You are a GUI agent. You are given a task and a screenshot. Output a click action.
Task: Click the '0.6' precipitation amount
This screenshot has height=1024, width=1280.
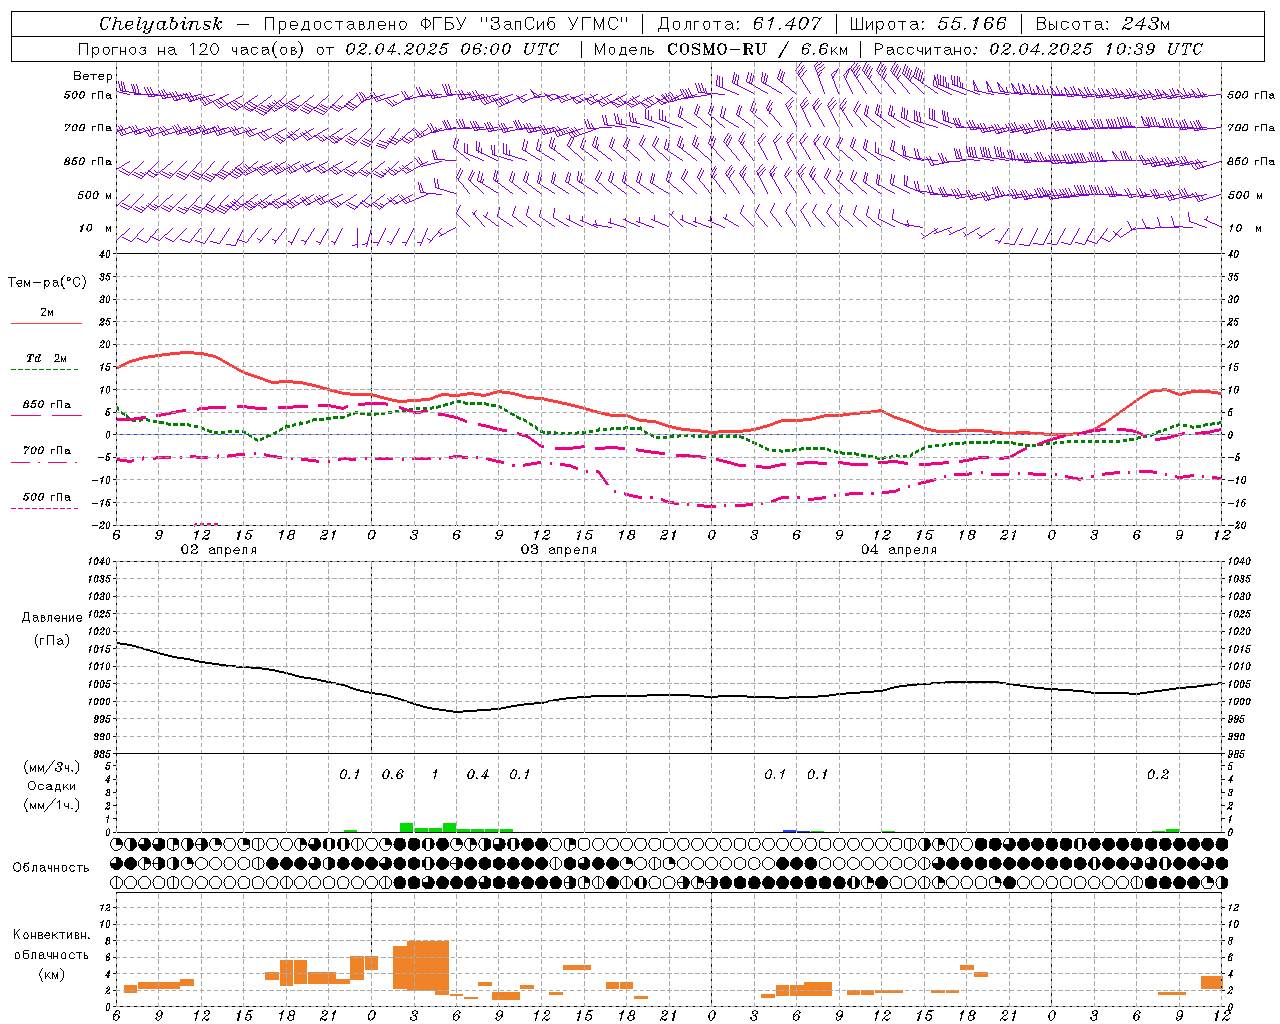393,774
